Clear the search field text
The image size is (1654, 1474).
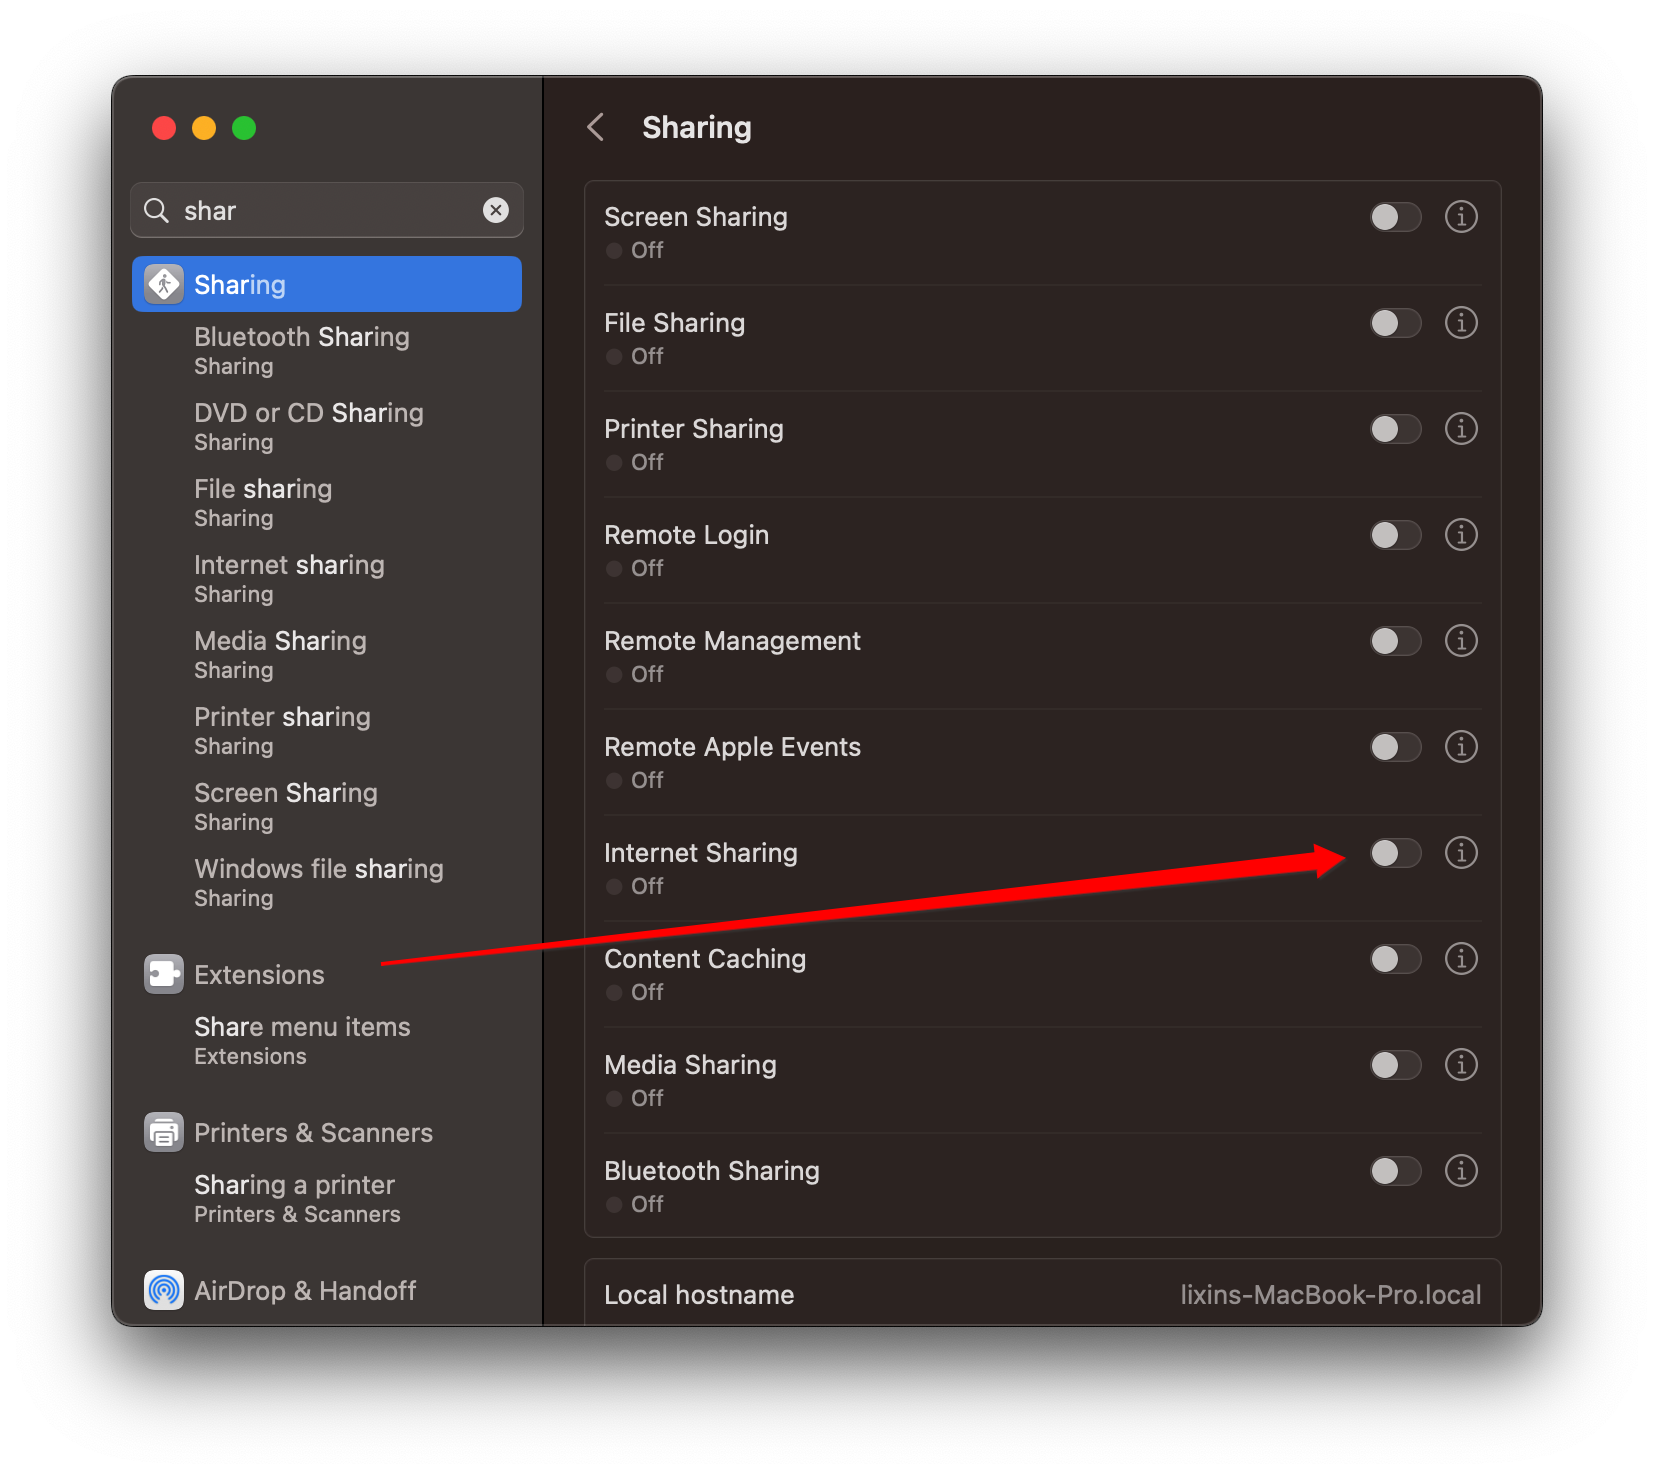[496, 210]
